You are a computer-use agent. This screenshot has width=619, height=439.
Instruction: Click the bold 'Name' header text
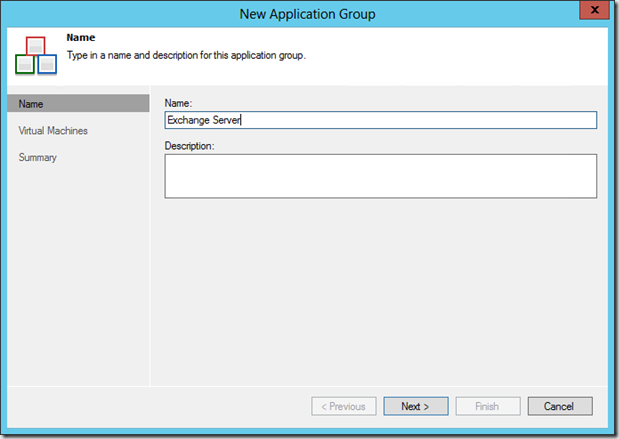click(81, 38)
